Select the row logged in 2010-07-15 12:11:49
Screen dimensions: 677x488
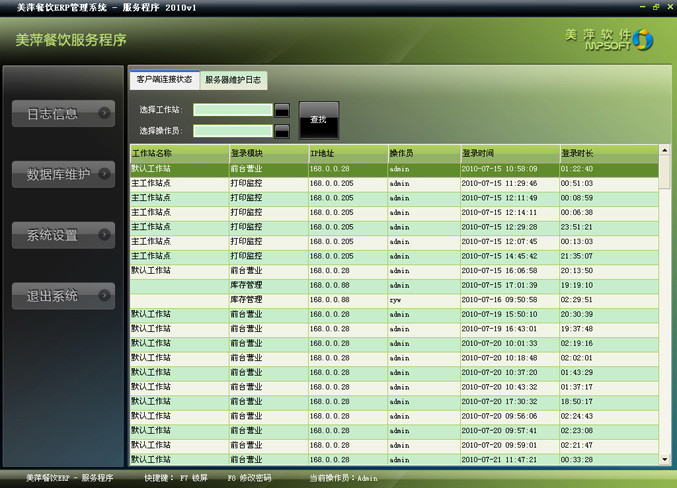pos(394,198)
